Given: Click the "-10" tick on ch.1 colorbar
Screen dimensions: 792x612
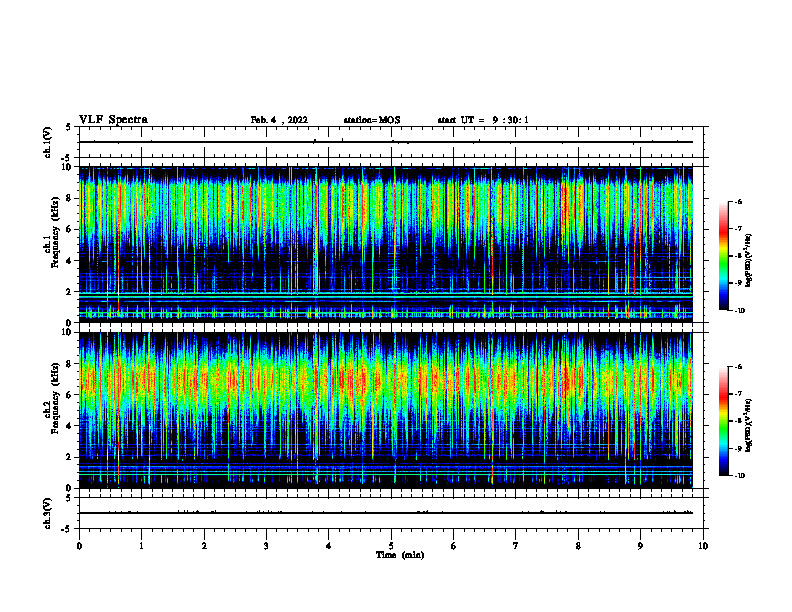Looking at the screenshot, I should (x=739, y=311).
